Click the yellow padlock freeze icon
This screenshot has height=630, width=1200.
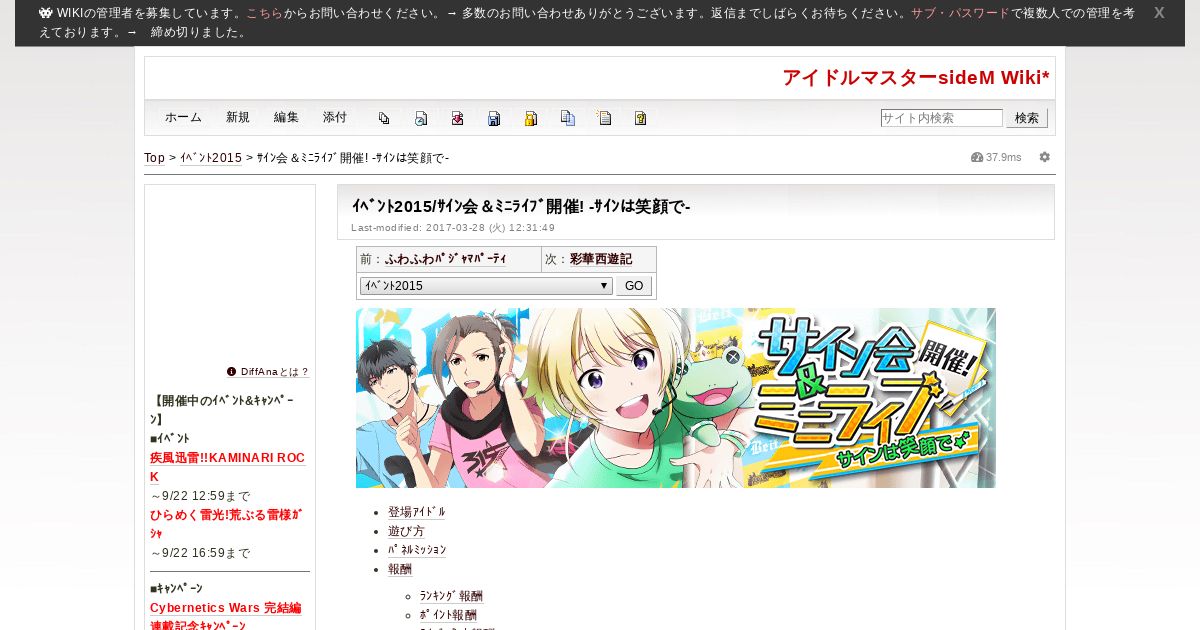(531, 118)
